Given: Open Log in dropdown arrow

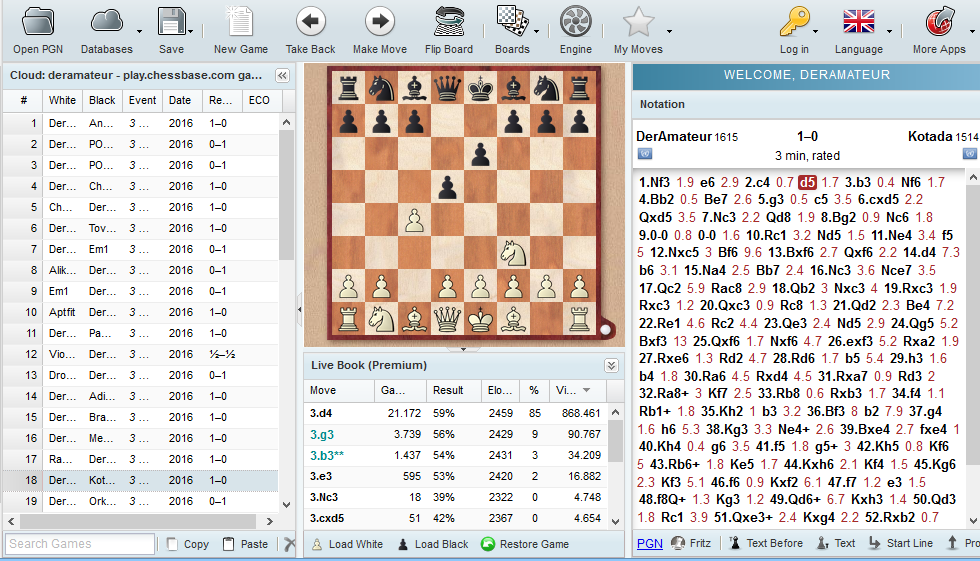Looking at the screenshot, I should pos(816,31).
